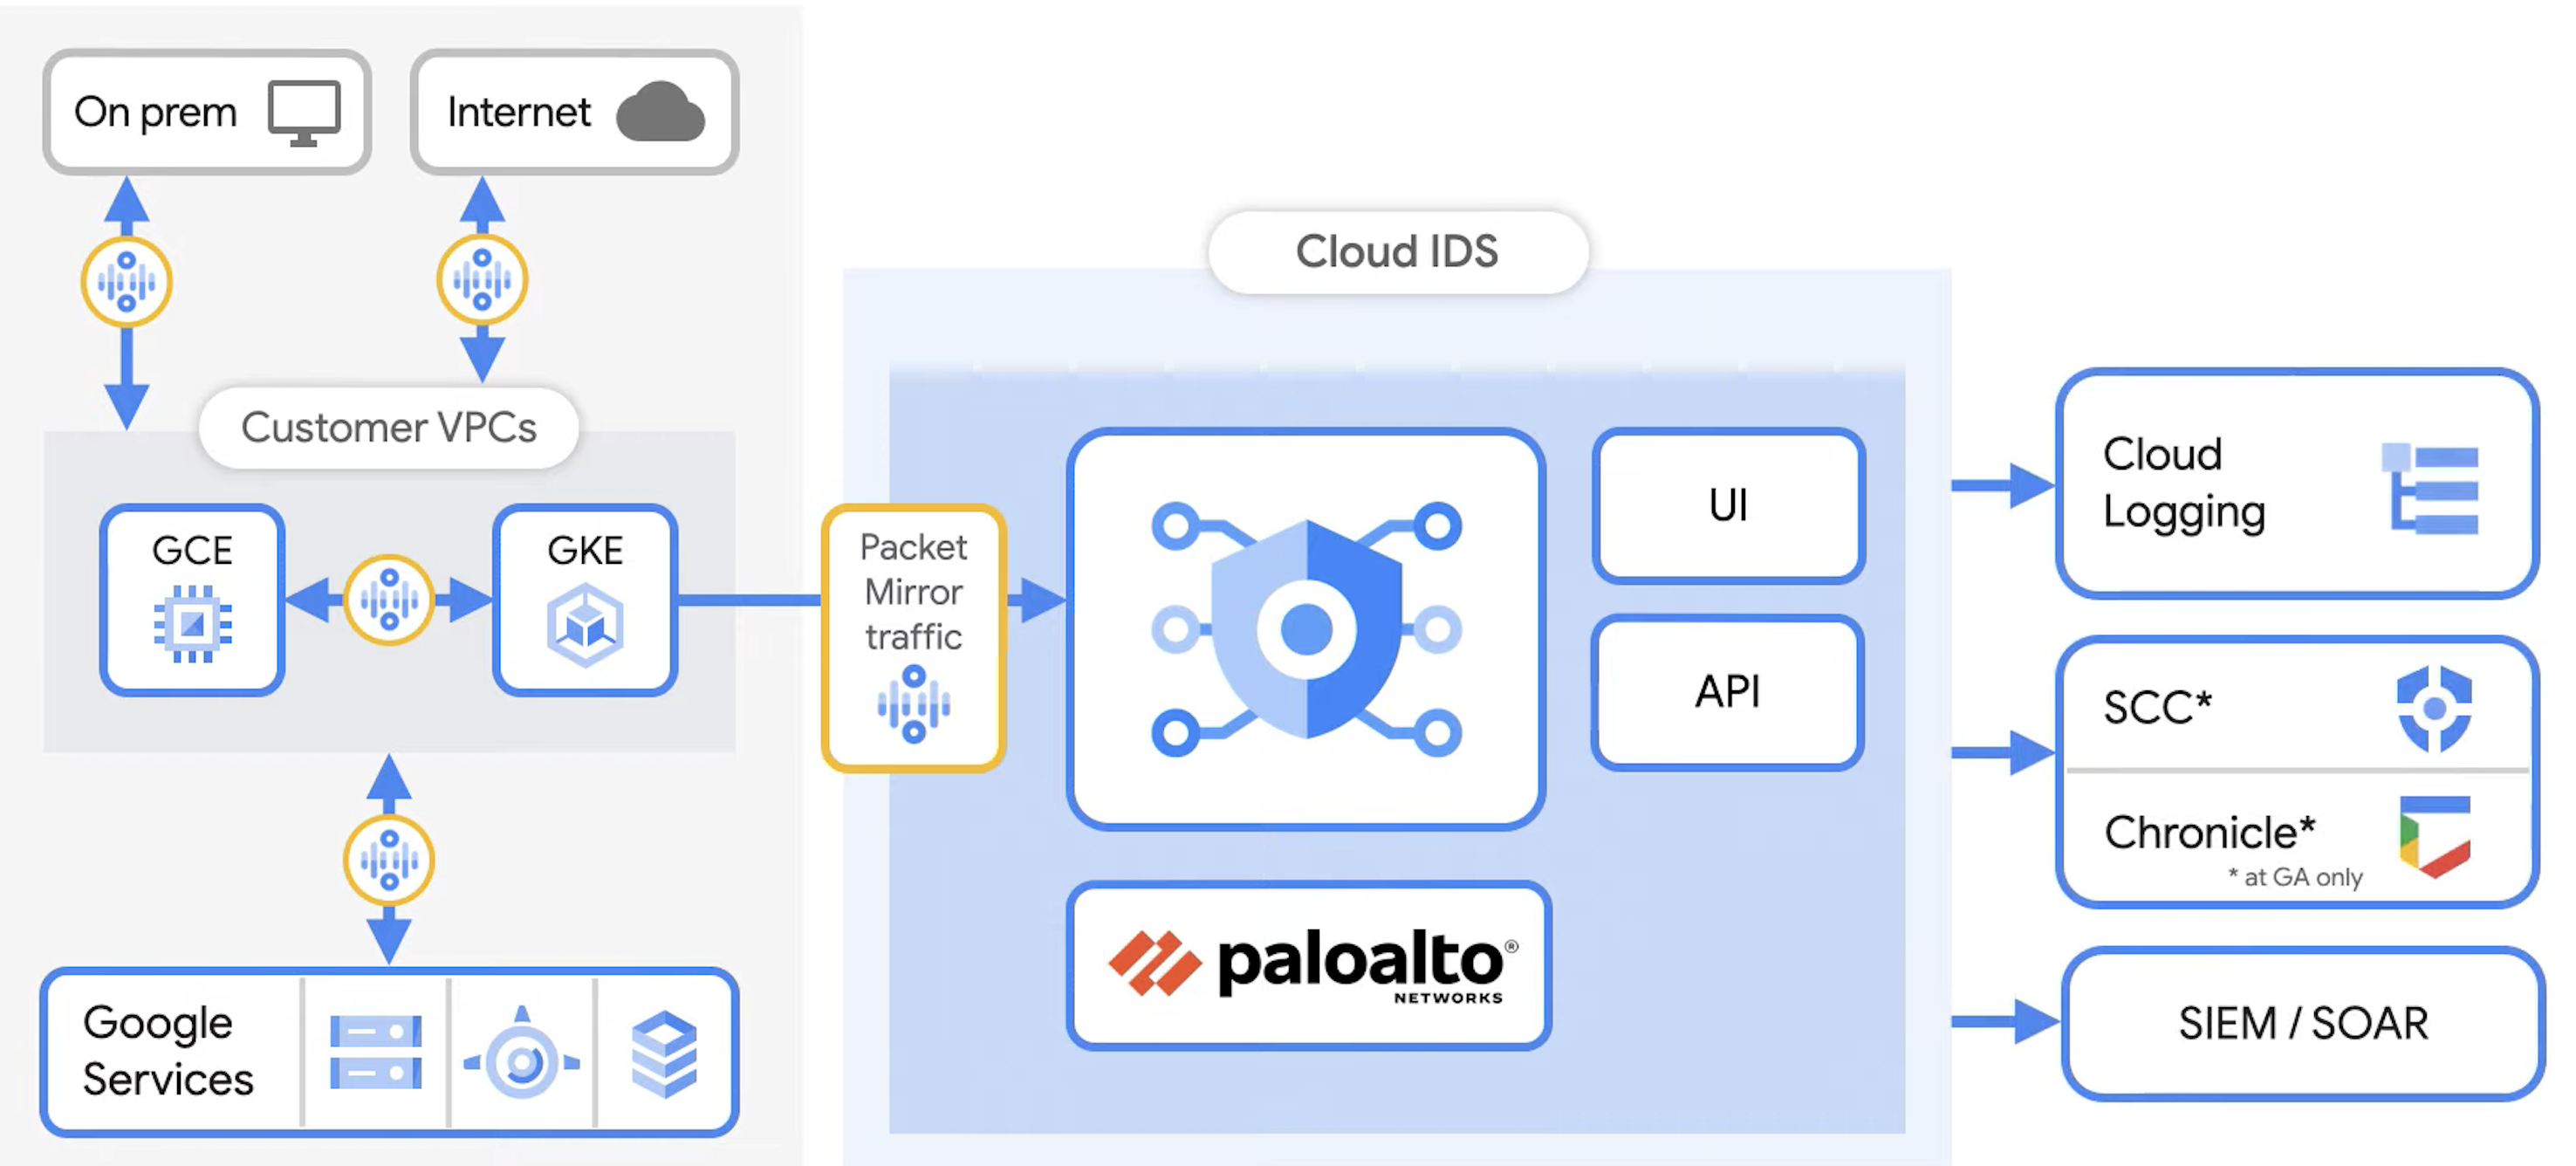Viewport: 2576px width, 1166px height.
Task: Click the Cloud IDS label
Action: tap(1397, 251)
